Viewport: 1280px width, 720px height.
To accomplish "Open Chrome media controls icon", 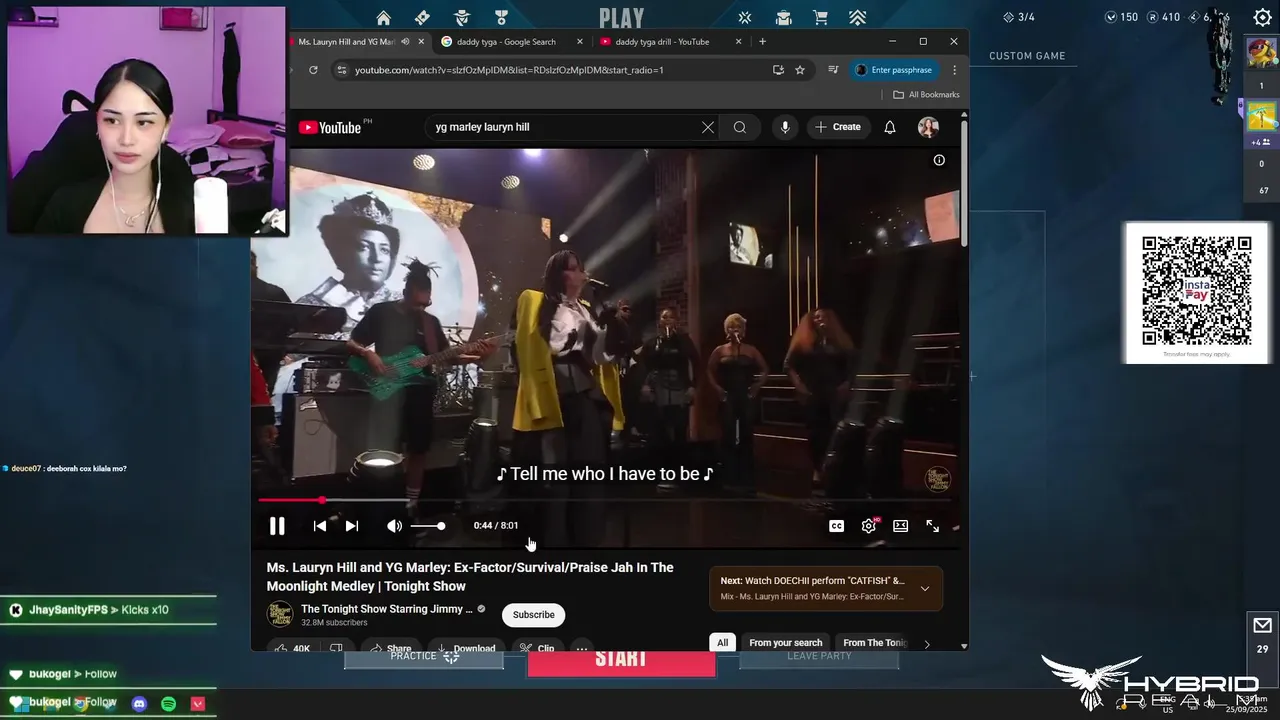I will [x=833, y=70].
